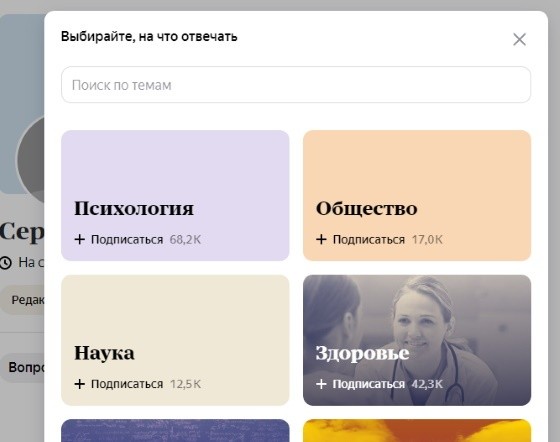Screen dimensions: 560x442
Task: Click the 42,3K subscriber count
Action: coord(427,384)
